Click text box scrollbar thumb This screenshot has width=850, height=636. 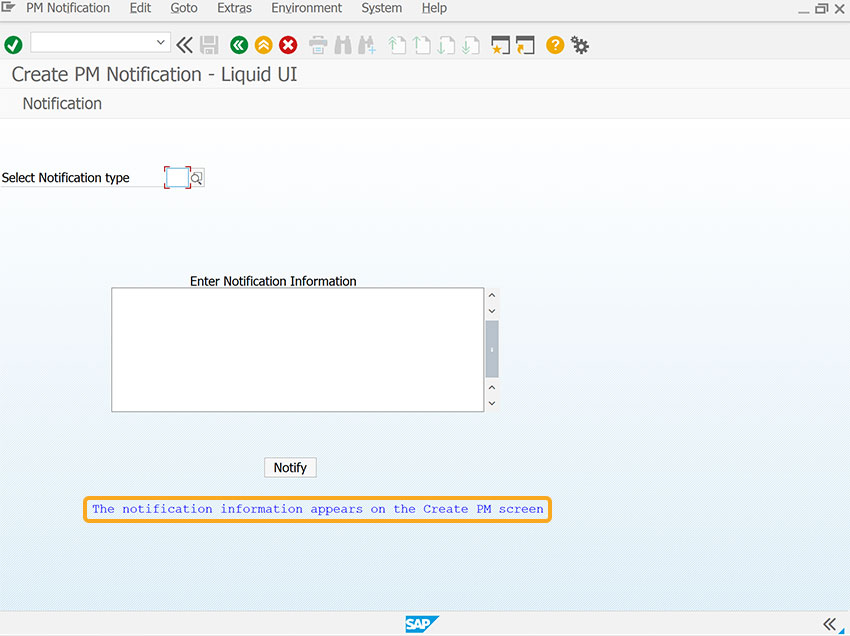[x=492, y=349]
